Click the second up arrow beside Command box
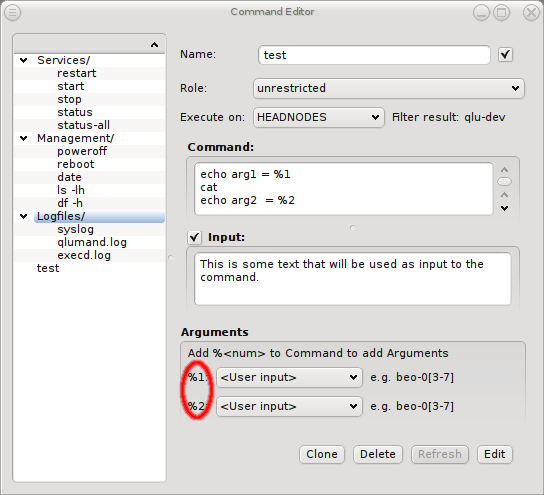This screenshot has width=544, height=495. (504, 195)
